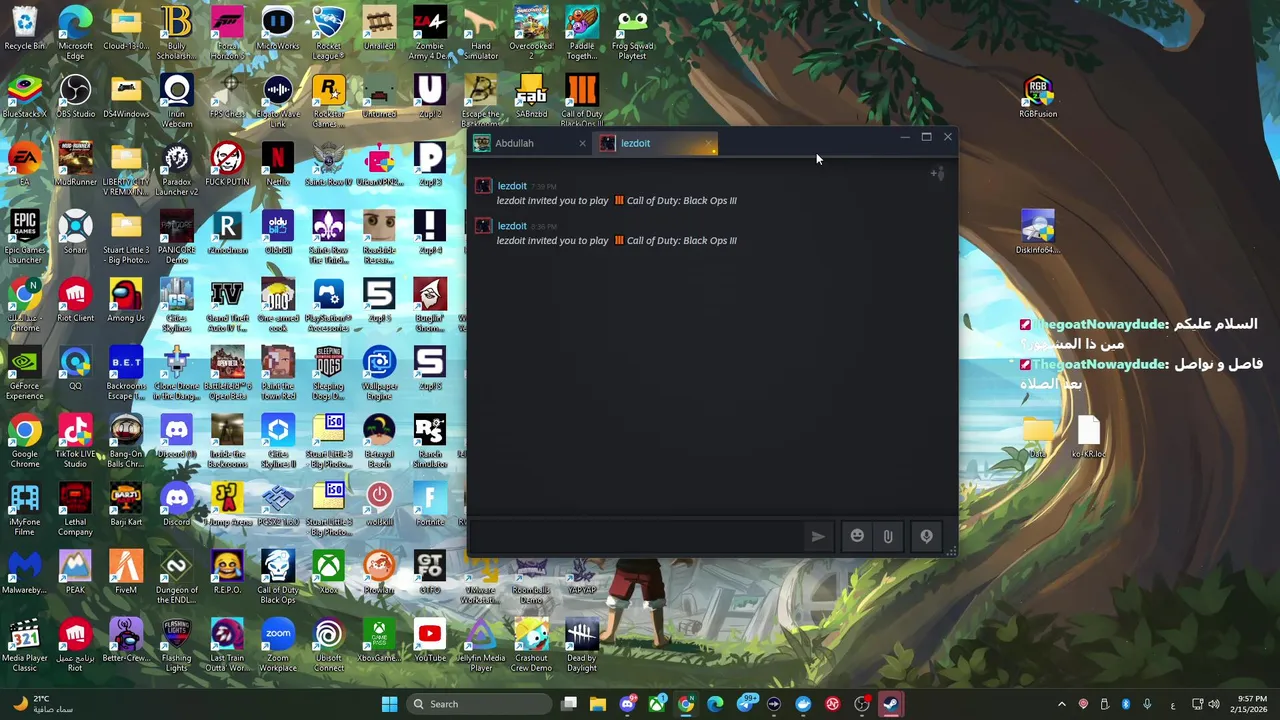Open the BlueStacks X desktop shortcut
This screenshot has width=1280, height=720.
25,98
